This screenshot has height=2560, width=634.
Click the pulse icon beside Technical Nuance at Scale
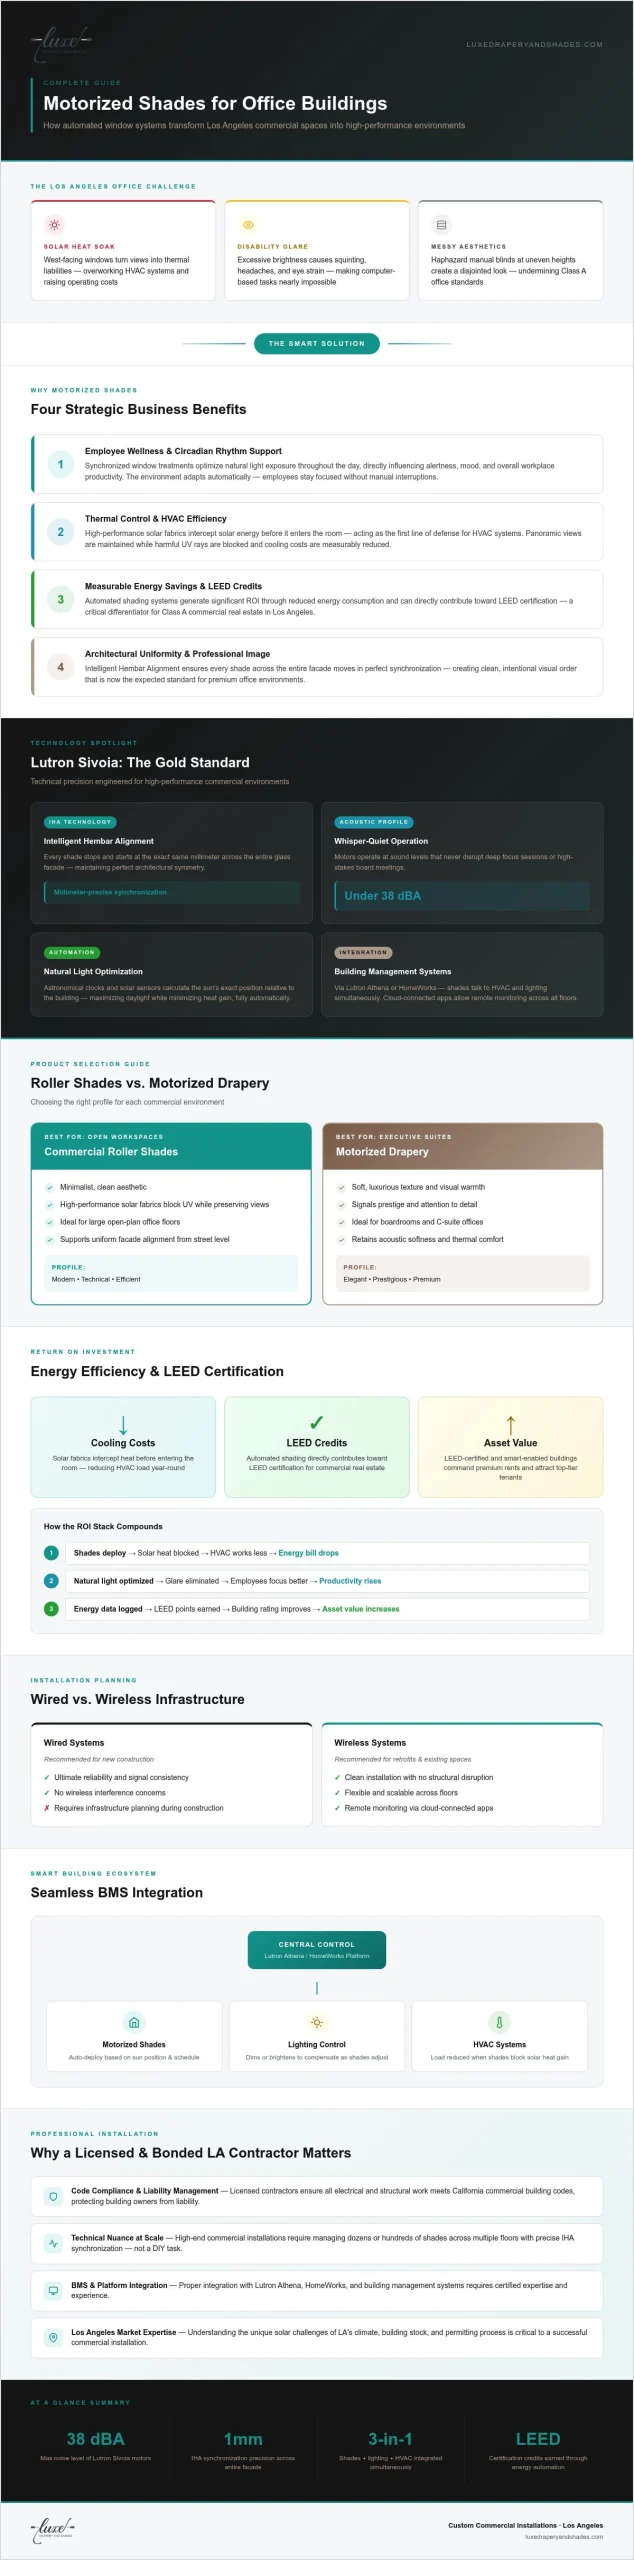(x=53, y=2244)
